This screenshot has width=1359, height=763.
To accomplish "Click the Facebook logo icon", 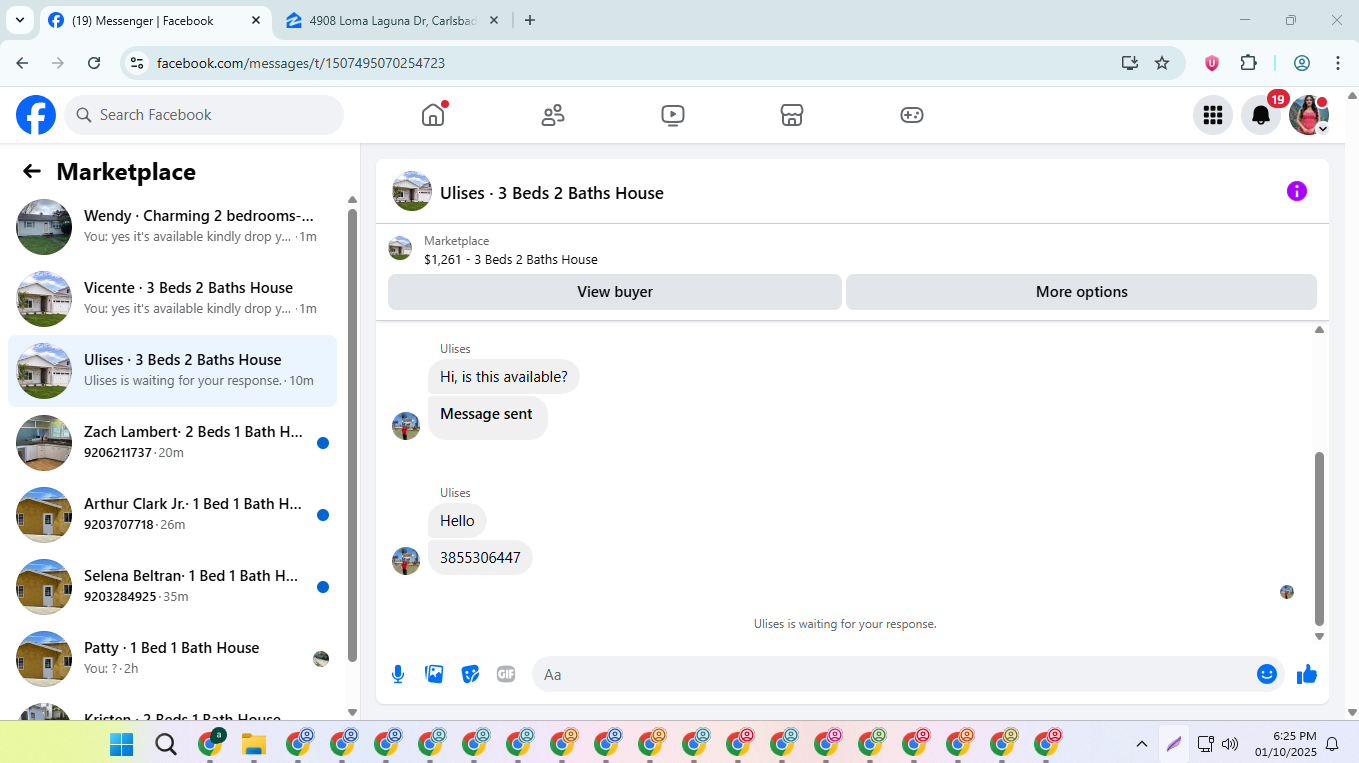I will click(x=36, y=115).
